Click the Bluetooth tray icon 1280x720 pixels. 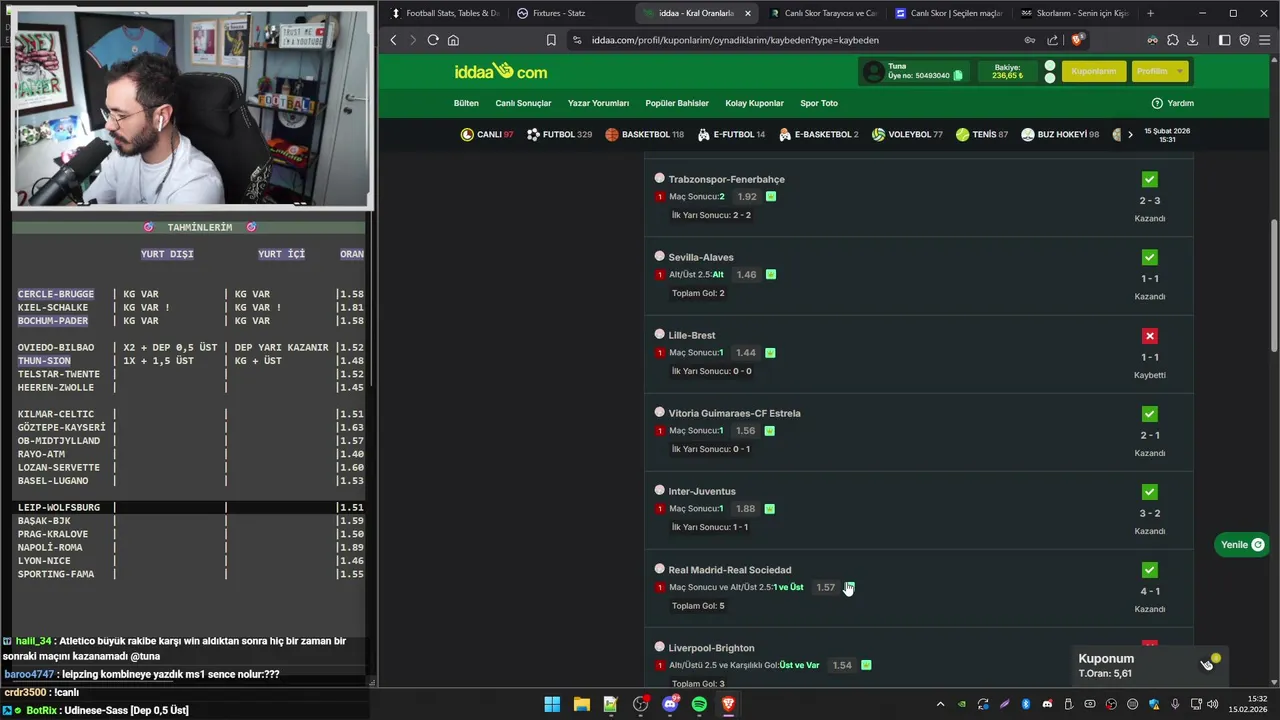tap(1025, 704)
